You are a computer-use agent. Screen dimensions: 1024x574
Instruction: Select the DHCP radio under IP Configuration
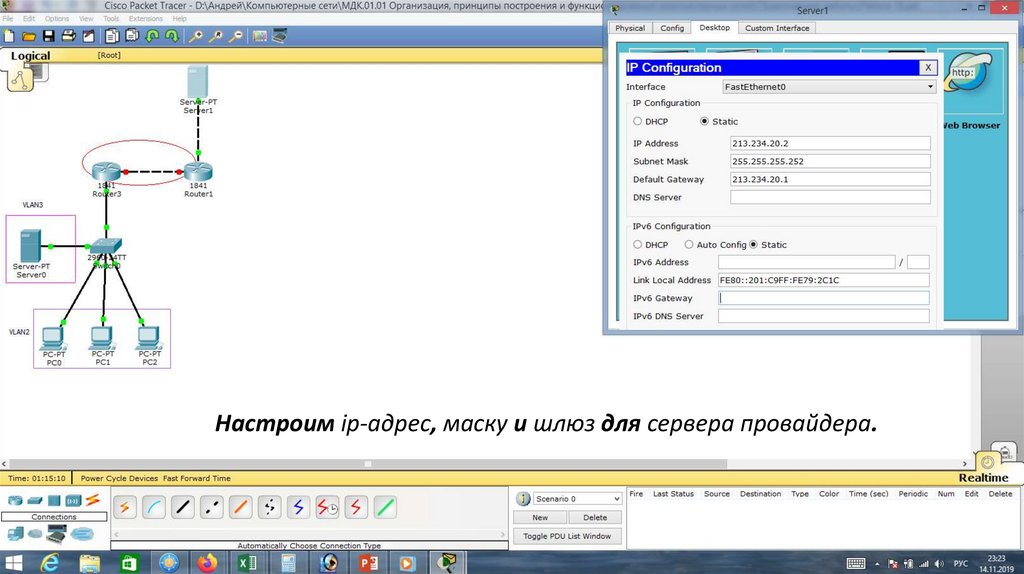pyautogui.click(x=638, y=121)
